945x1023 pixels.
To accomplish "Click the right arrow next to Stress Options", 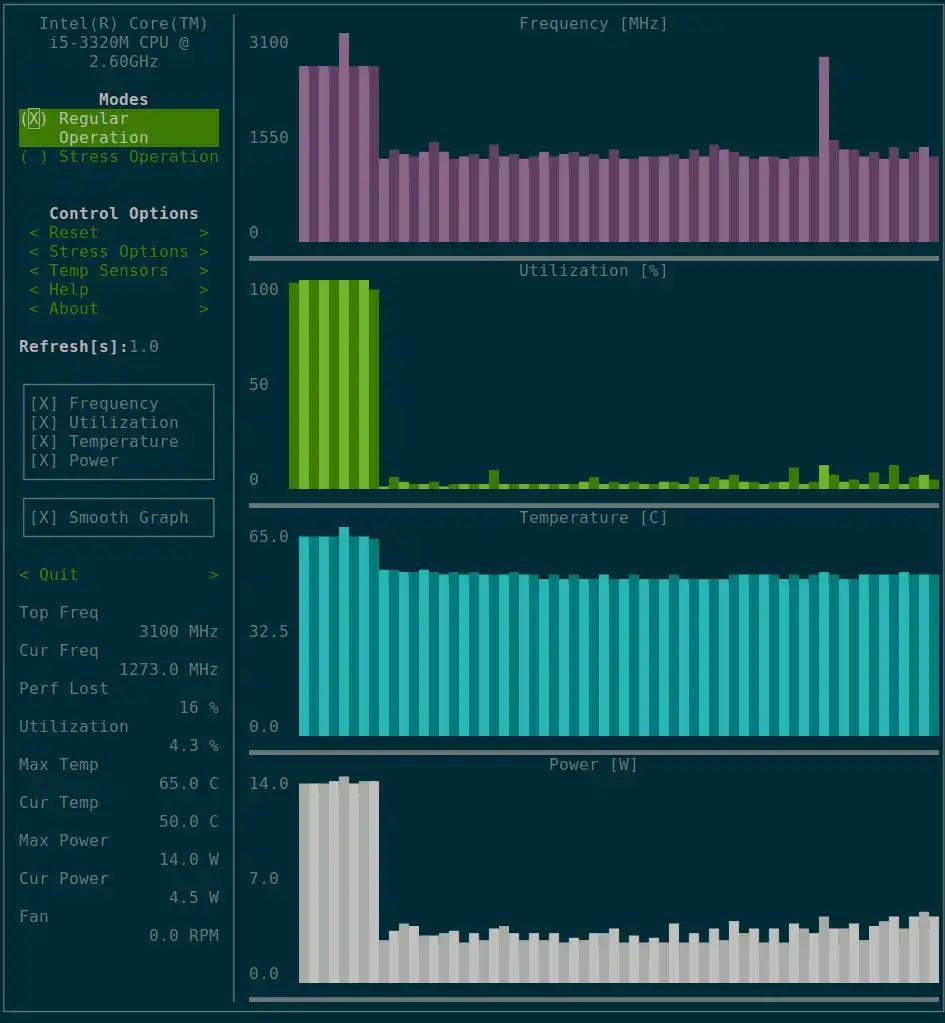I will tap(204, 252).
